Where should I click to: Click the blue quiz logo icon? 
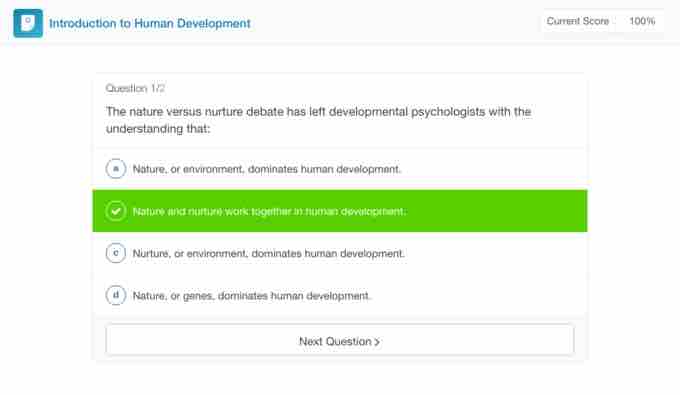tap(28, 23)
